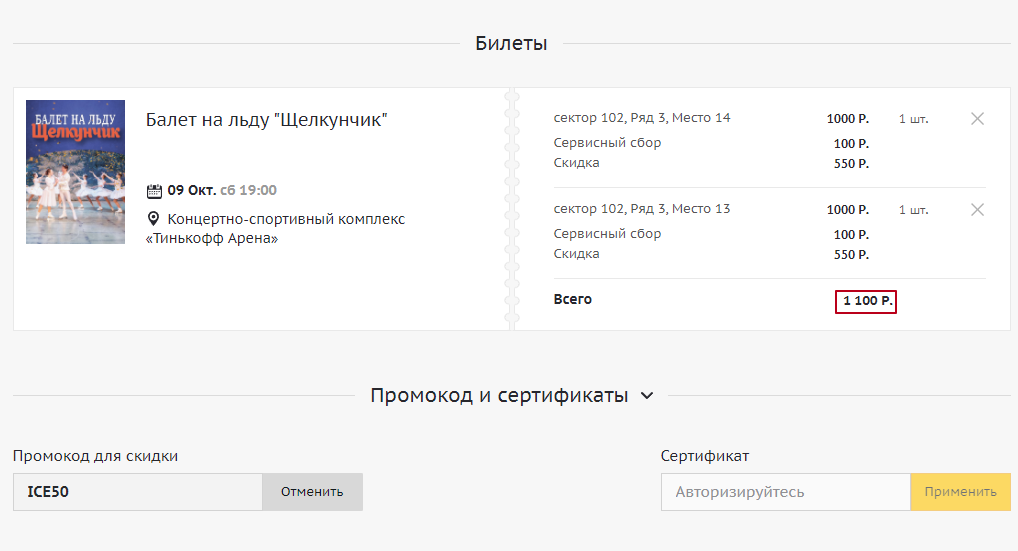1018x551 pixels.
Task: Click the 1 шт. quantity for Место 13
Action: pyautogui.click(x=913, y=210)
